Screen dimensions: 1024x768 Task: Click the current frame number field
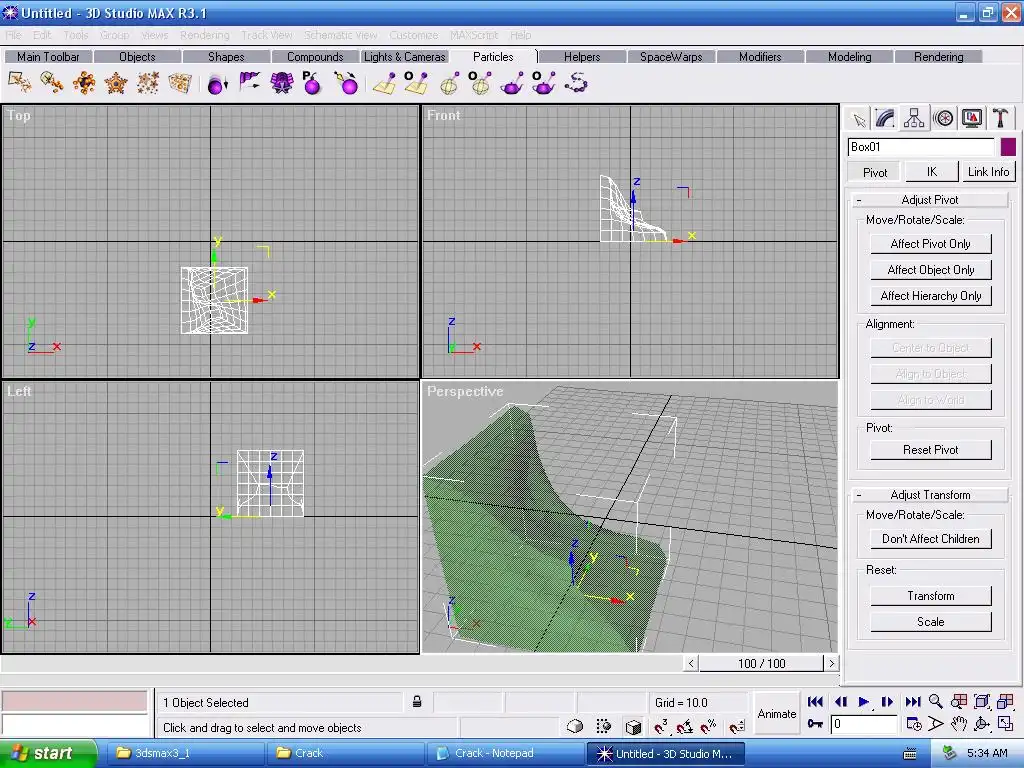863,724
